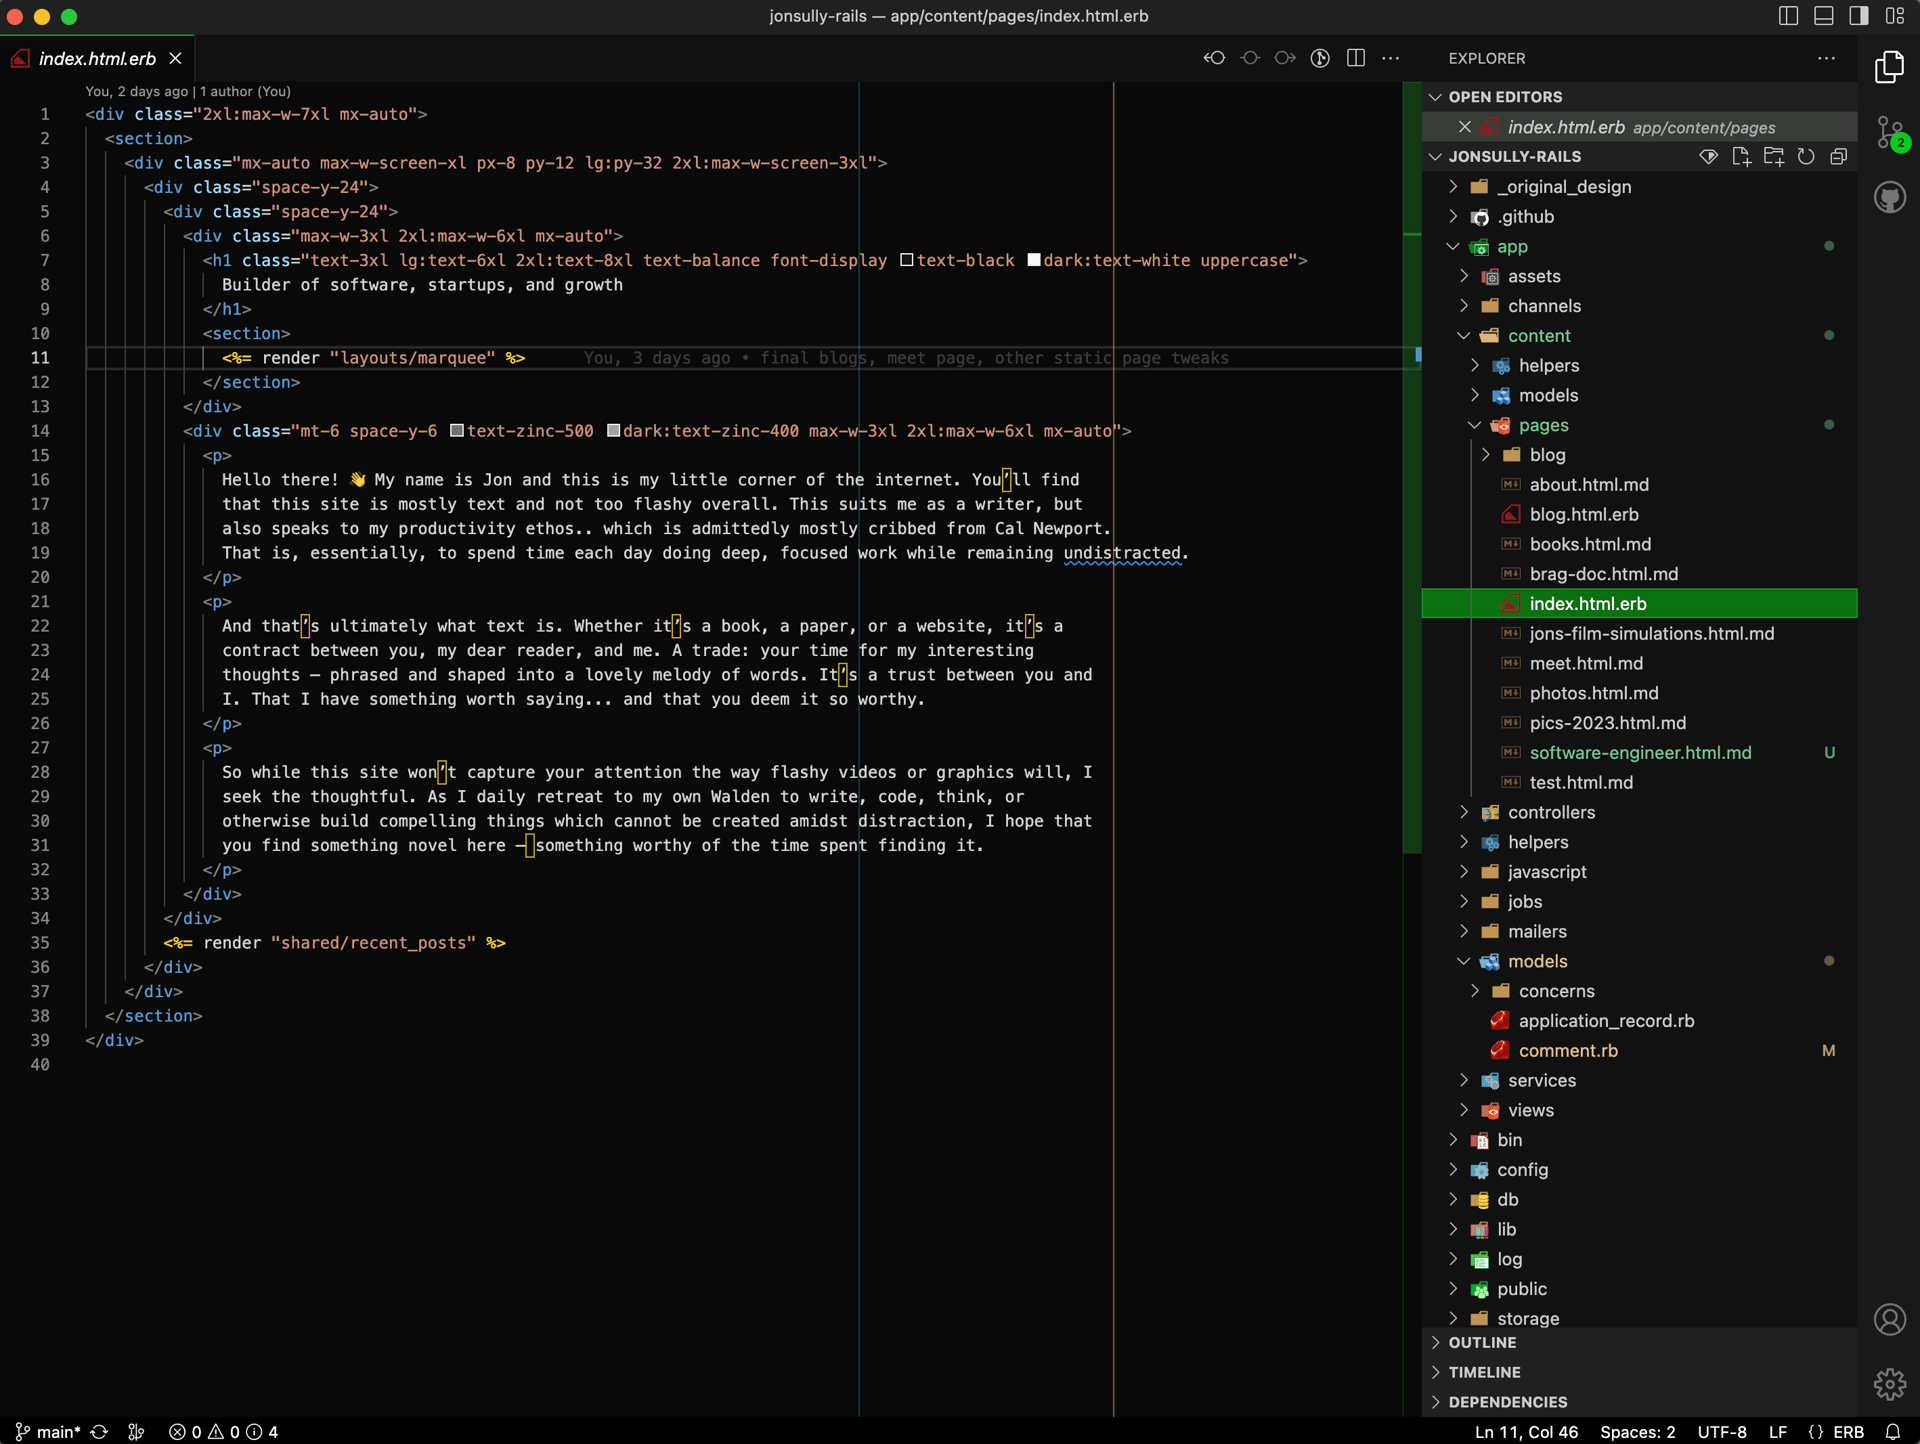Open blog.html.erb in the file tree
This screenshot has width=1920, height=1444.
coord(1583,514)
